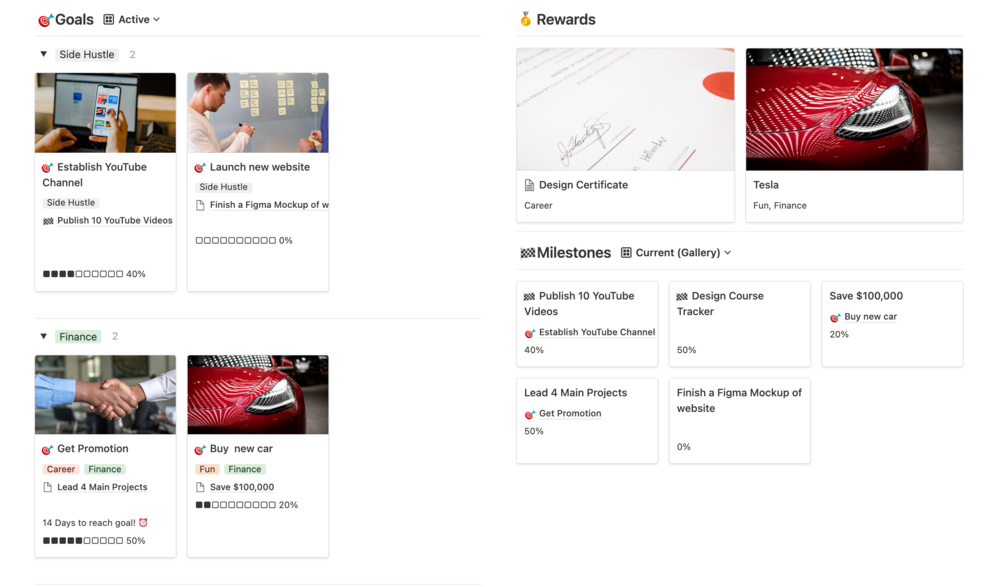Viewport: 1005px width, 587px height.
Task: Open the Buy new car relation link
Action: pos(869,317)
